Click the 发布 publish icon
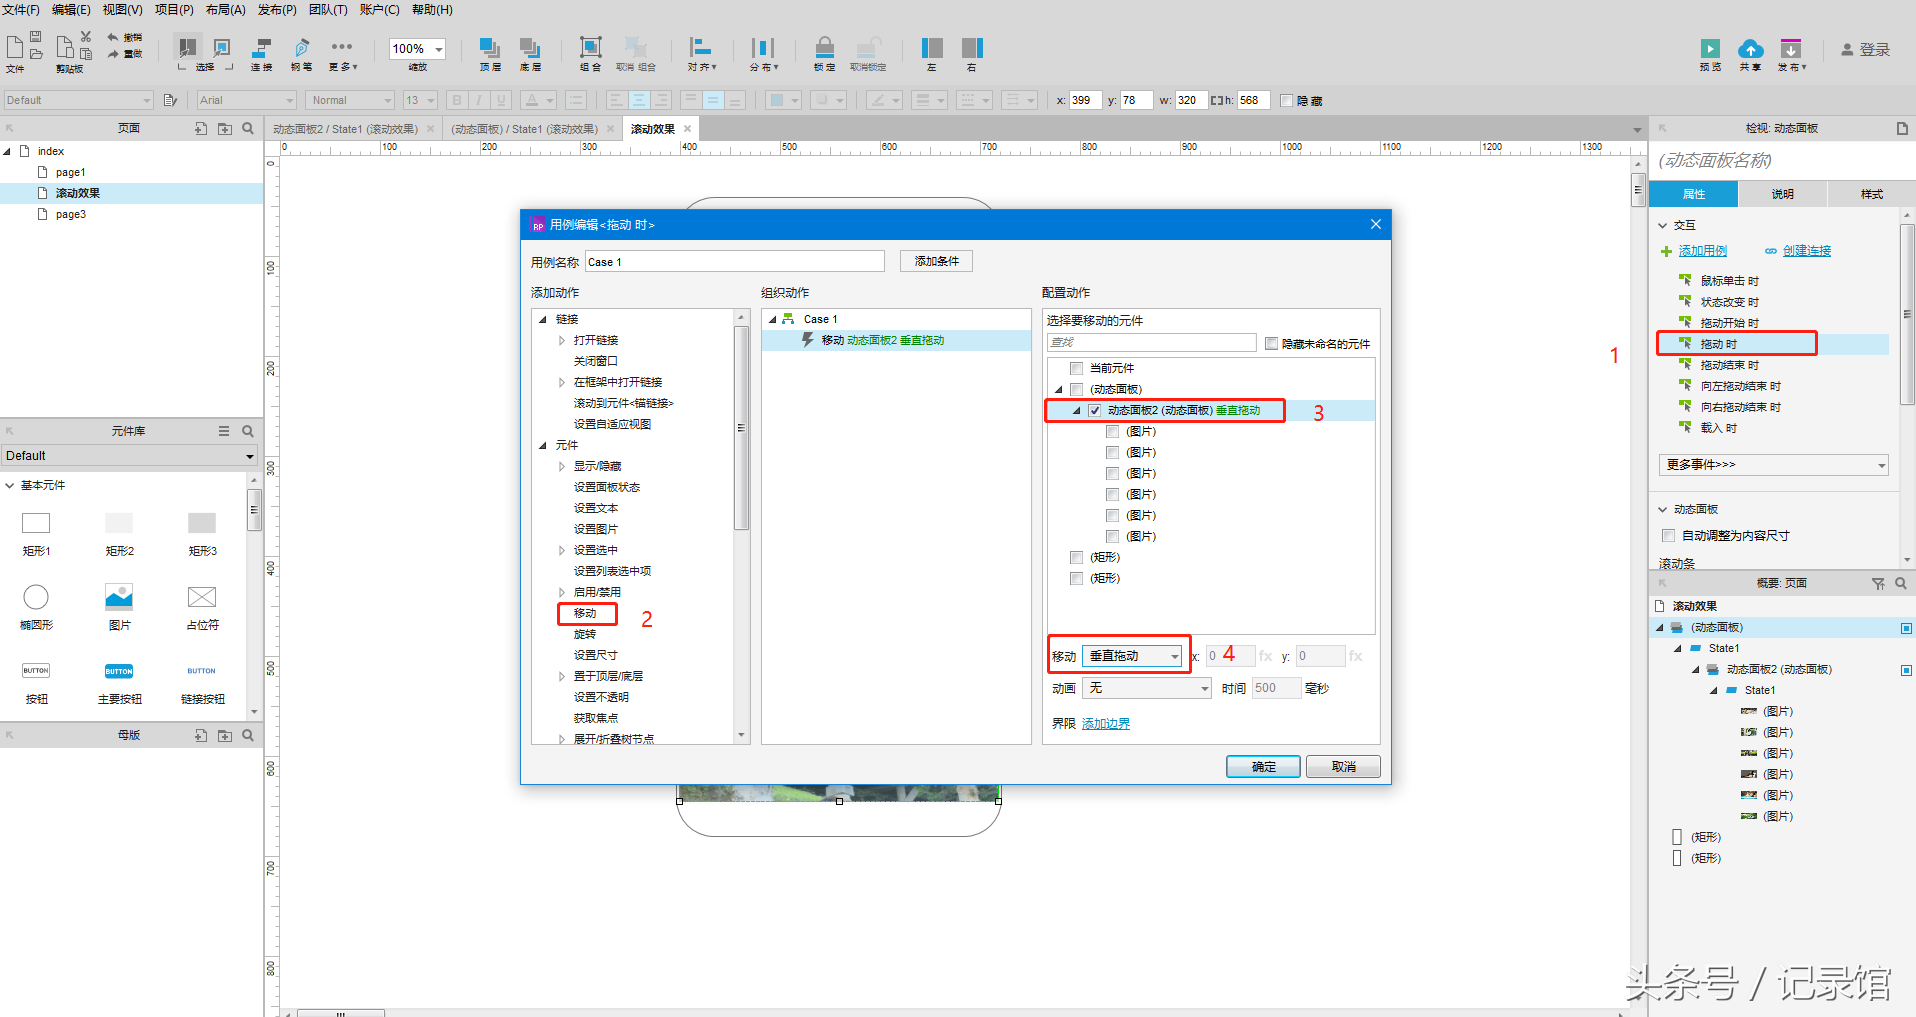1916x1017 pixels. tap(1791, 48)
